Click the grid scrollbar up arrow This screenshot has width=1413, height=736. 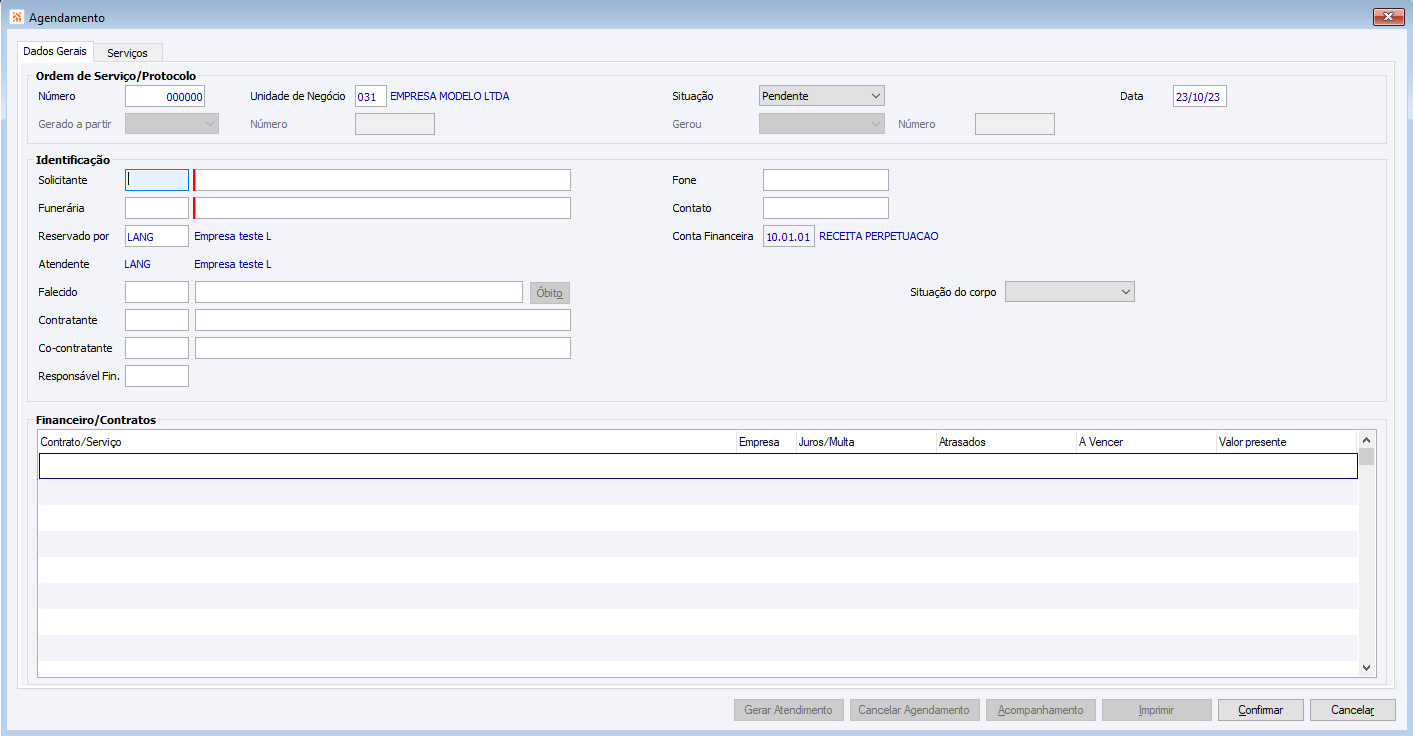point(1367,439)
